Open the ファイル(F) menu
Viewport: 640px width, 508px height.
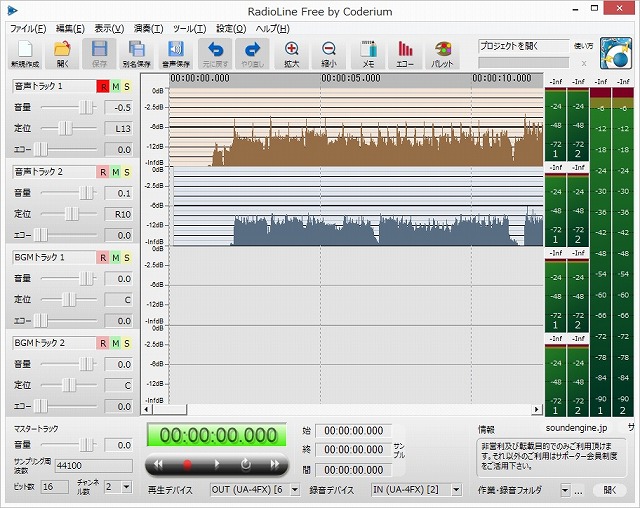coord(28,29)
